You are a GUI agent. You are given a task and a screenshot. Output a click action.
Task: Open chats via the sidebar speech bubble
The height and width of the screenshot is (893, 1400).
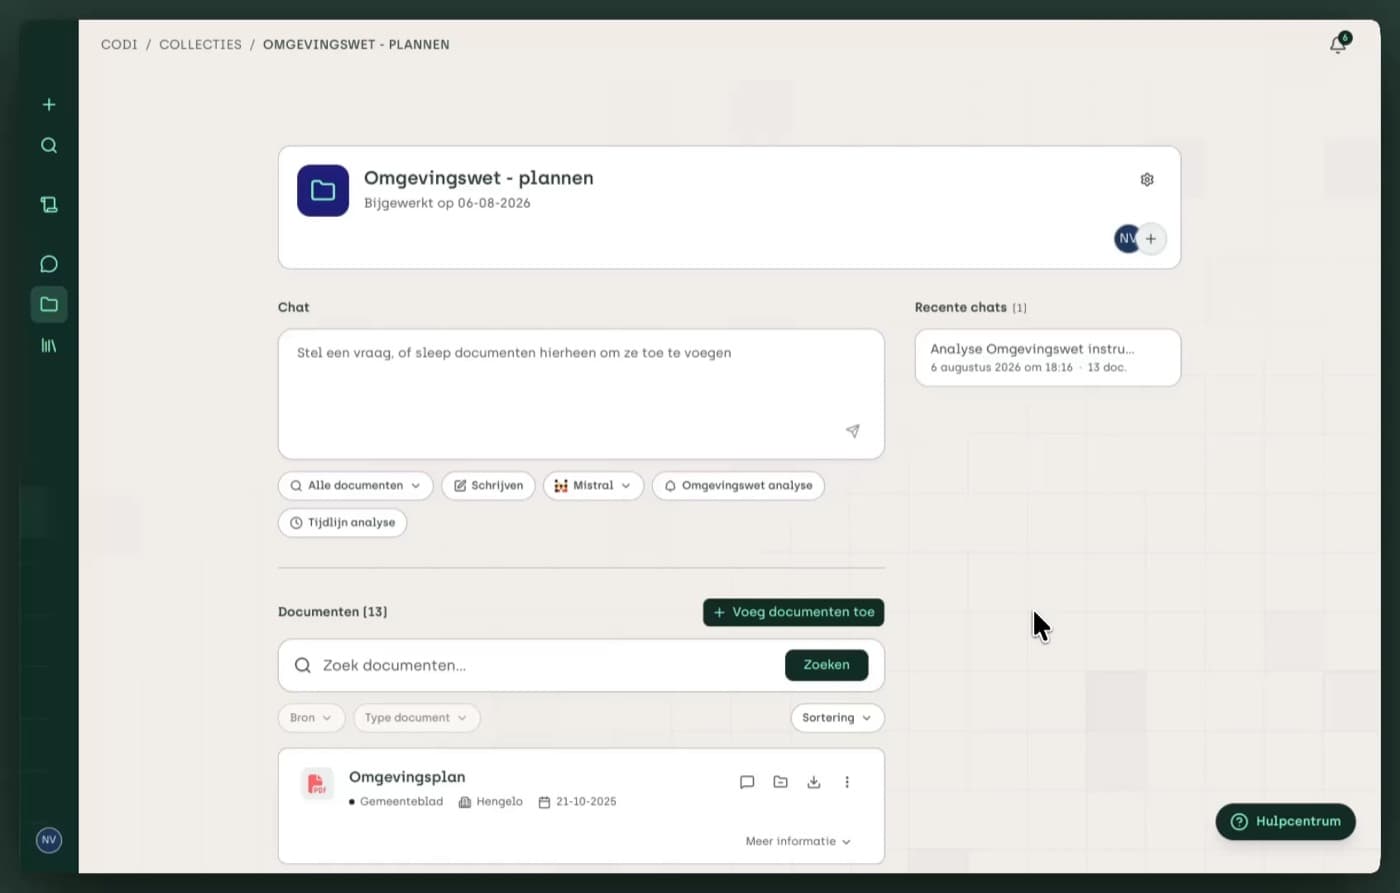(x=49, y=264)
